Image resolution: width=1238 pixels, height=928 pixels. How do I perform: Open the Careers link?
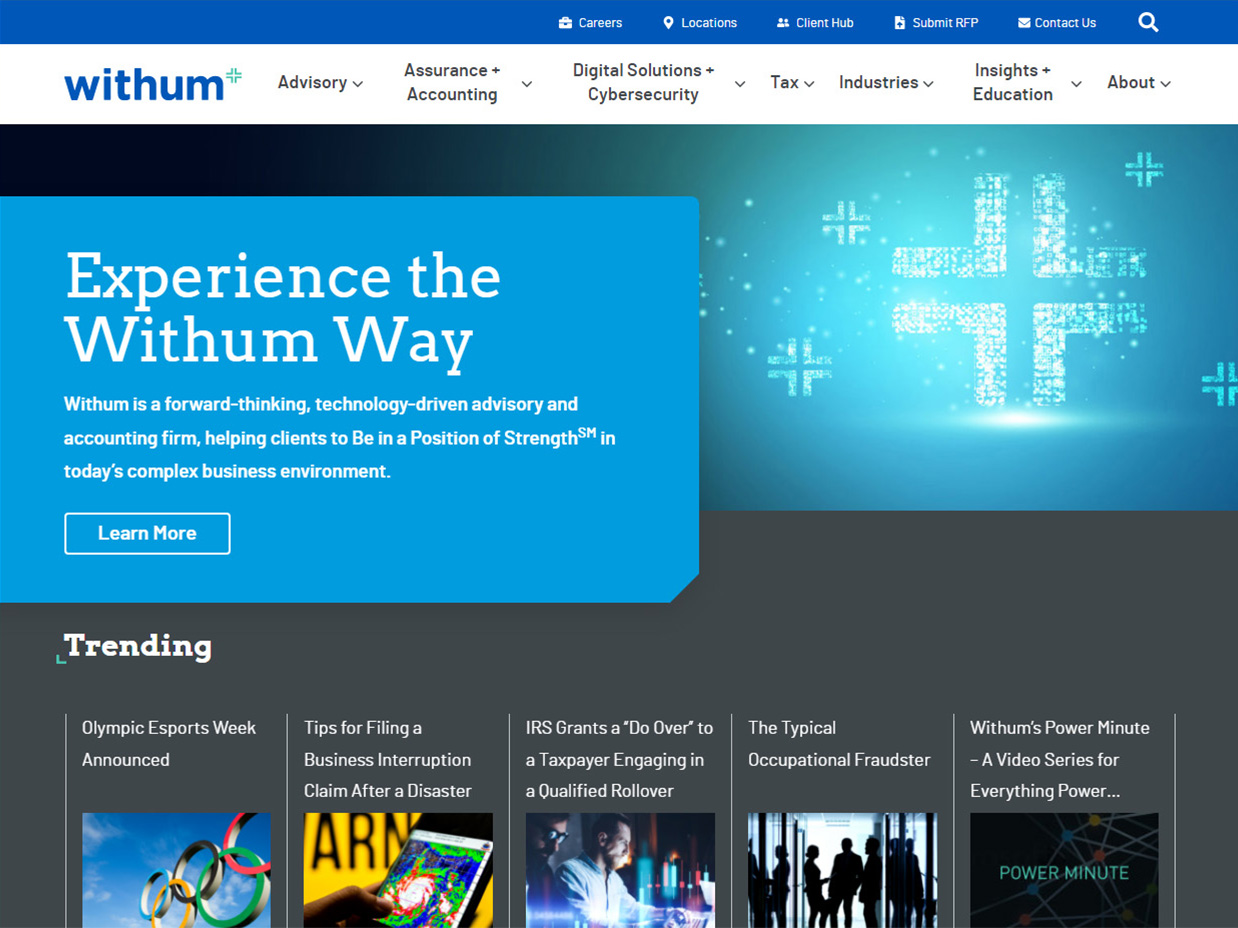(600, 23)
